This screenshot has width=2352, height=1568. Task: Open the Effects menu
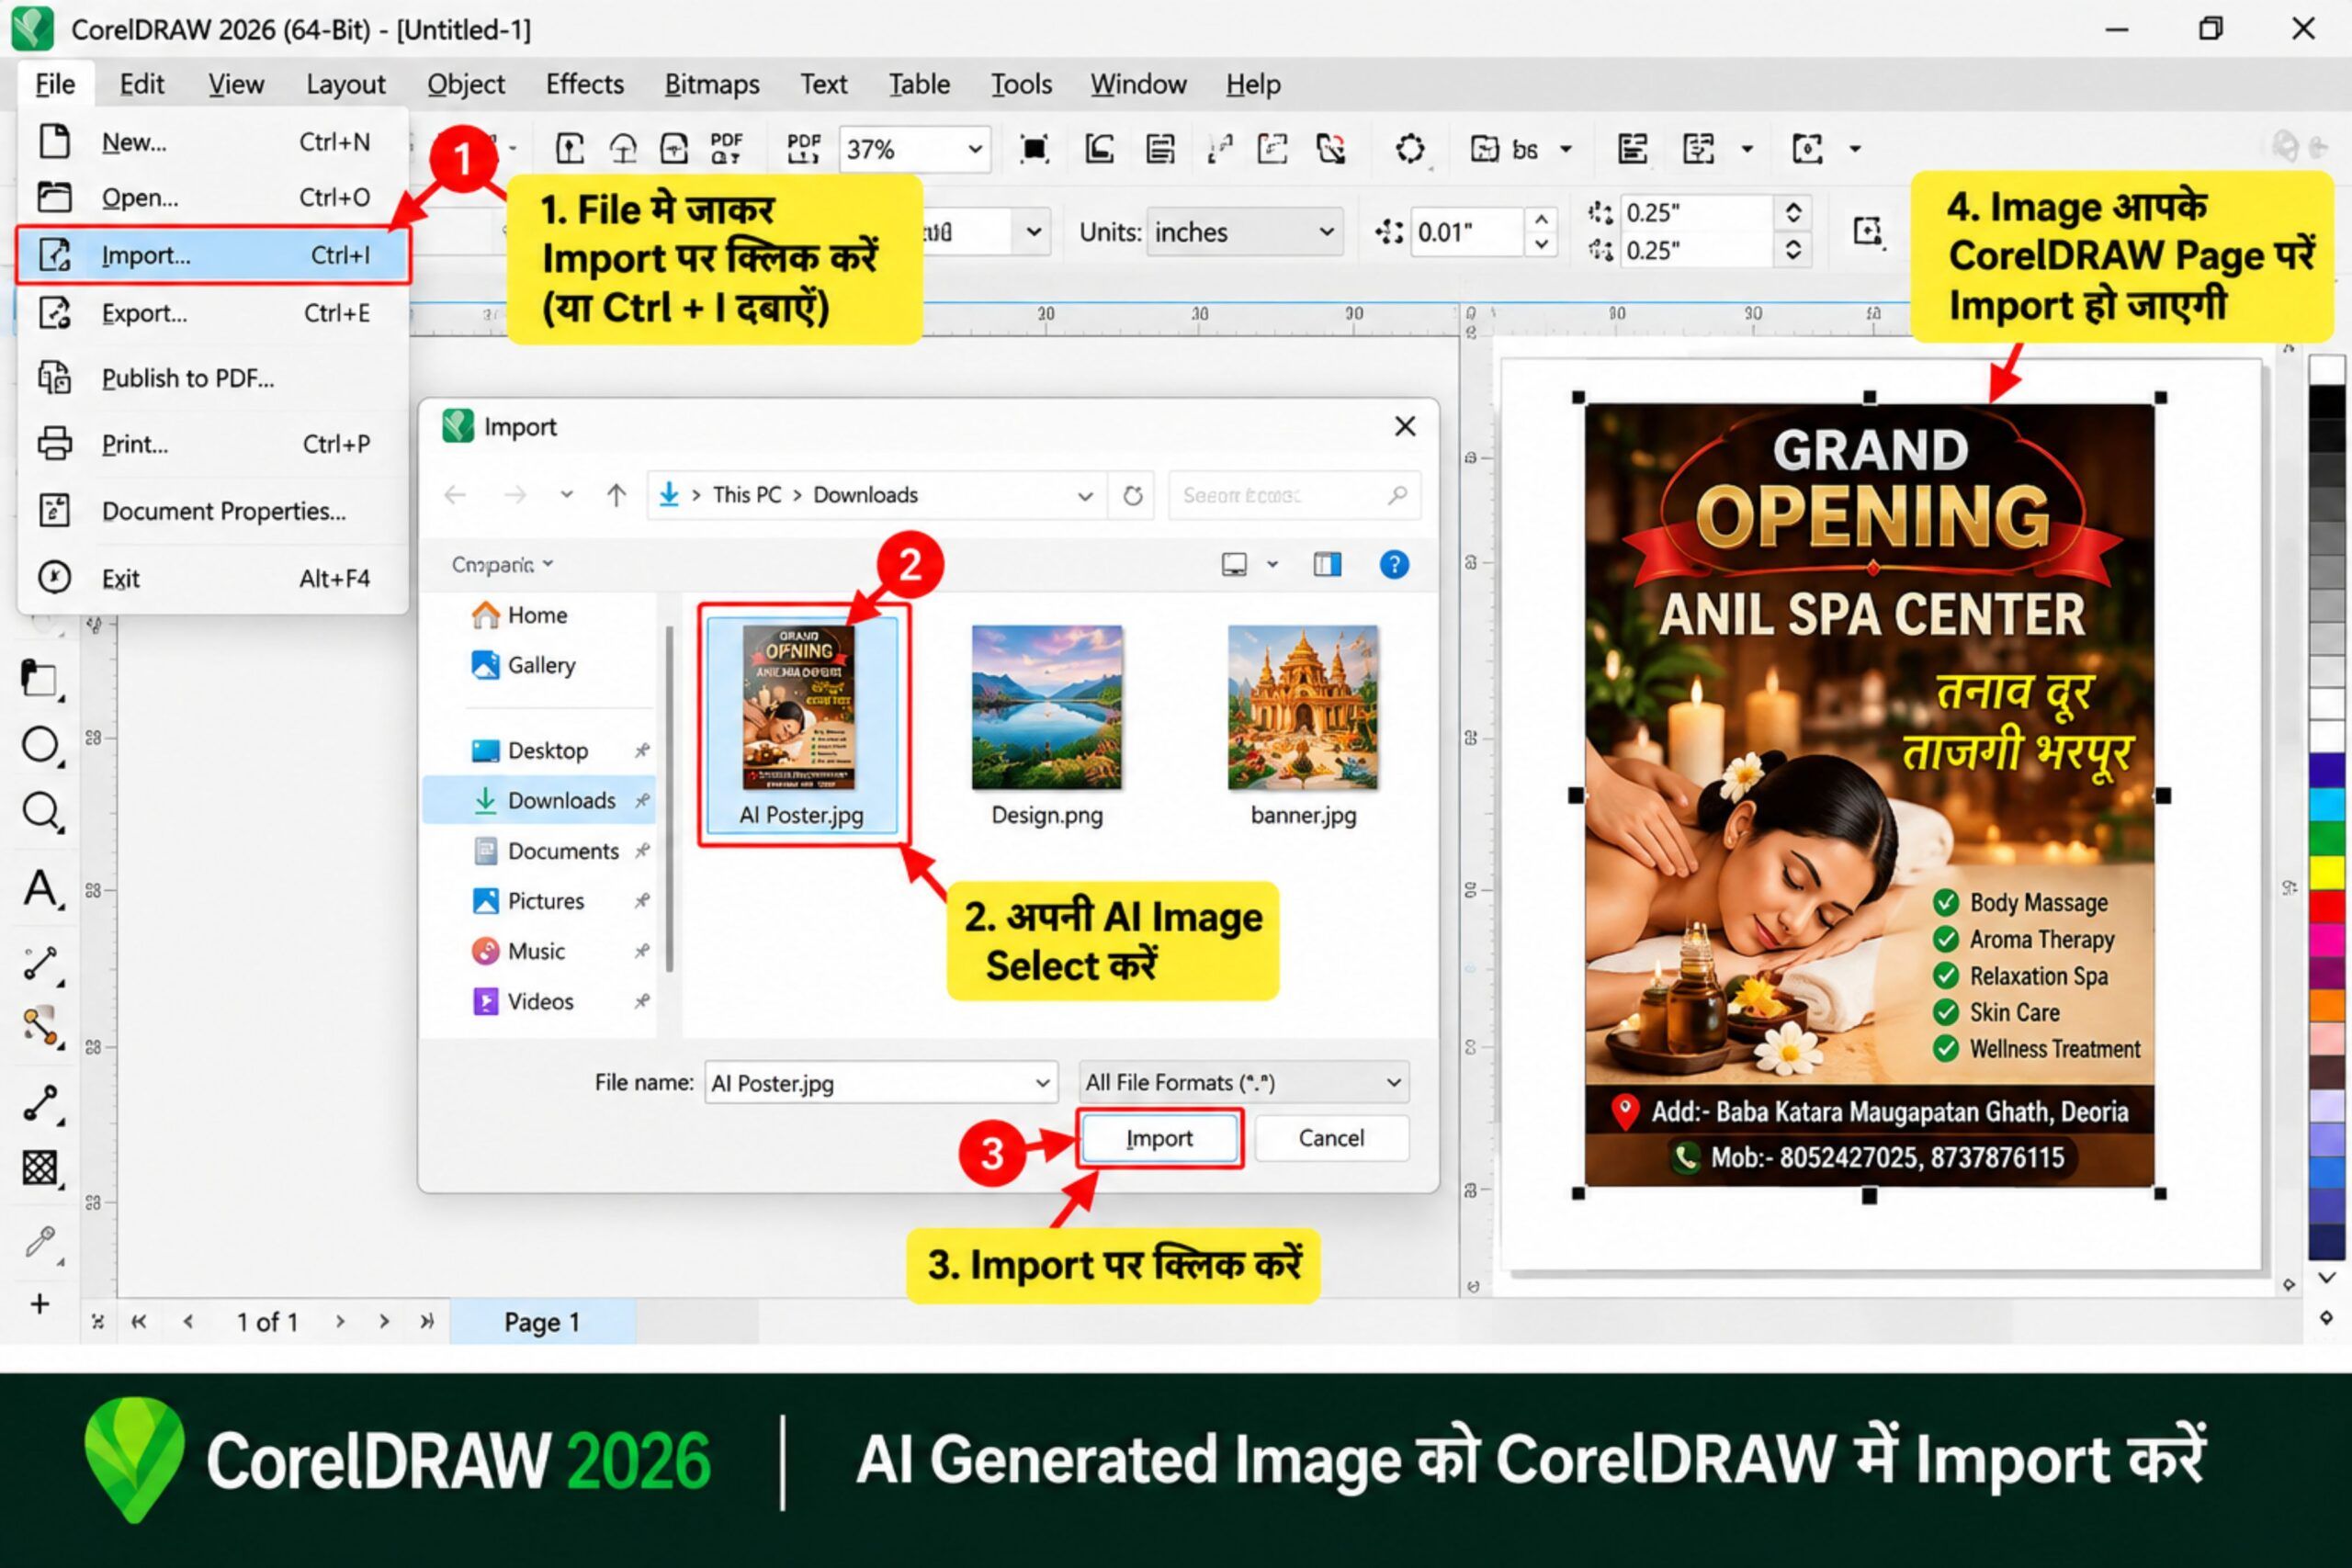pos(584,84)
